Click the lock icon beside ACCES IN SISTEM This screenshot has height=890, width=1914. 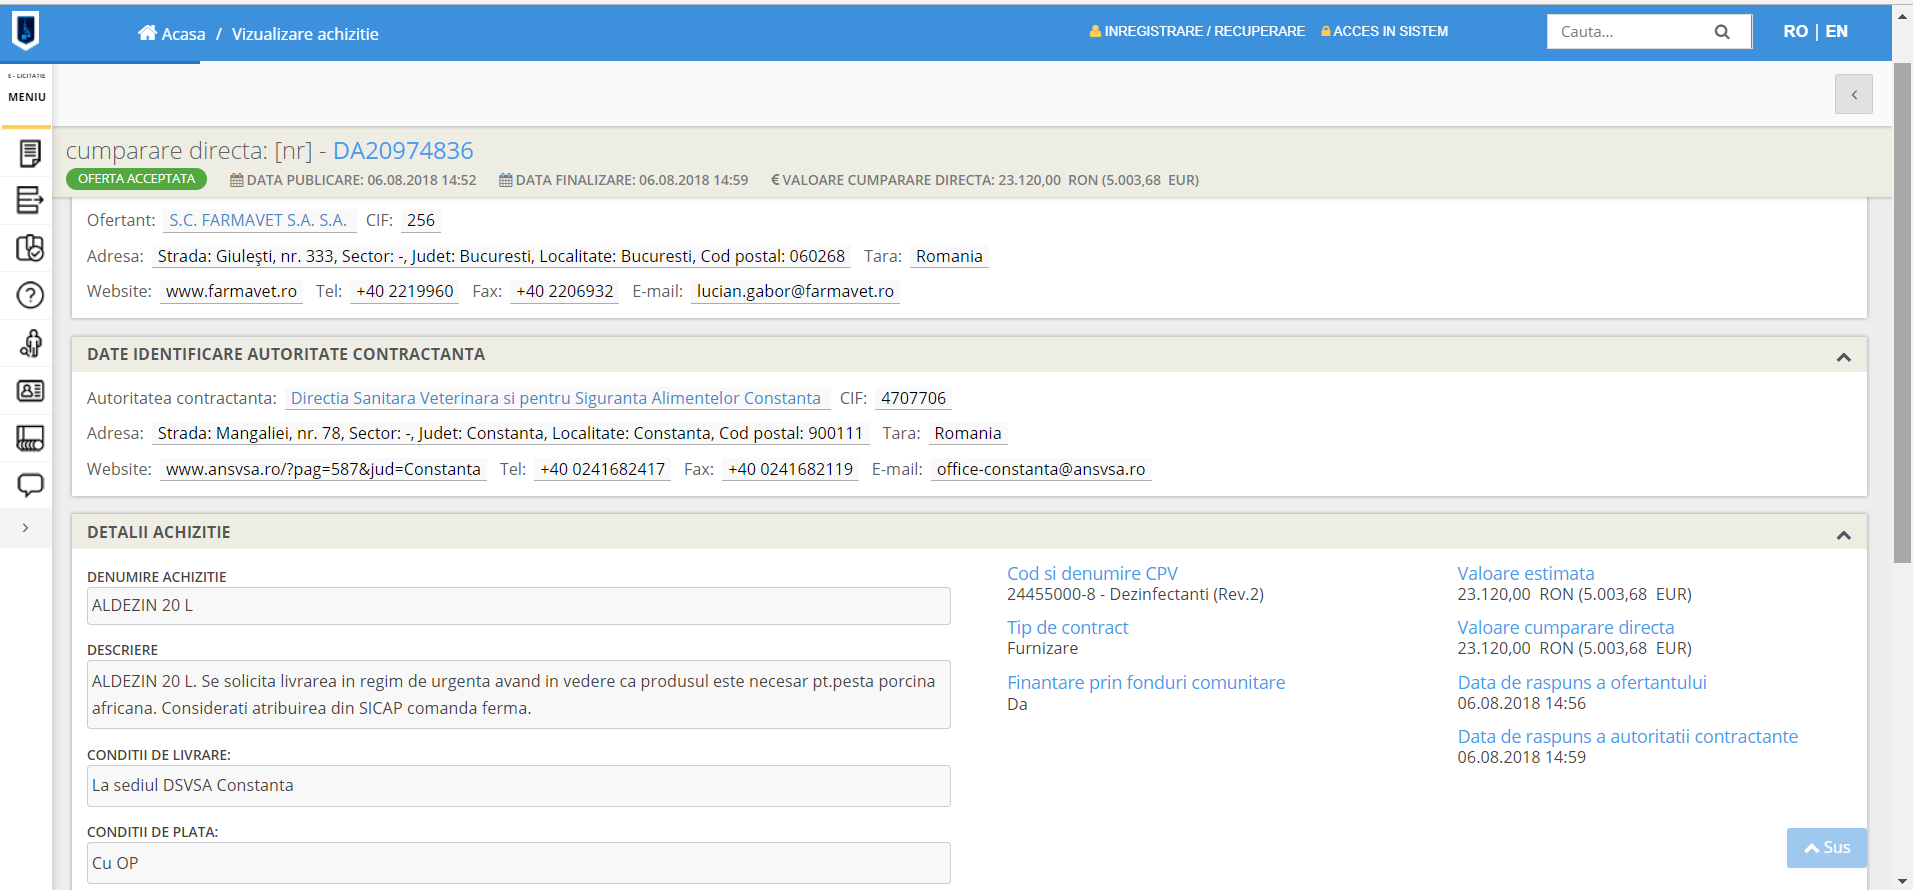coord(1326,32)
